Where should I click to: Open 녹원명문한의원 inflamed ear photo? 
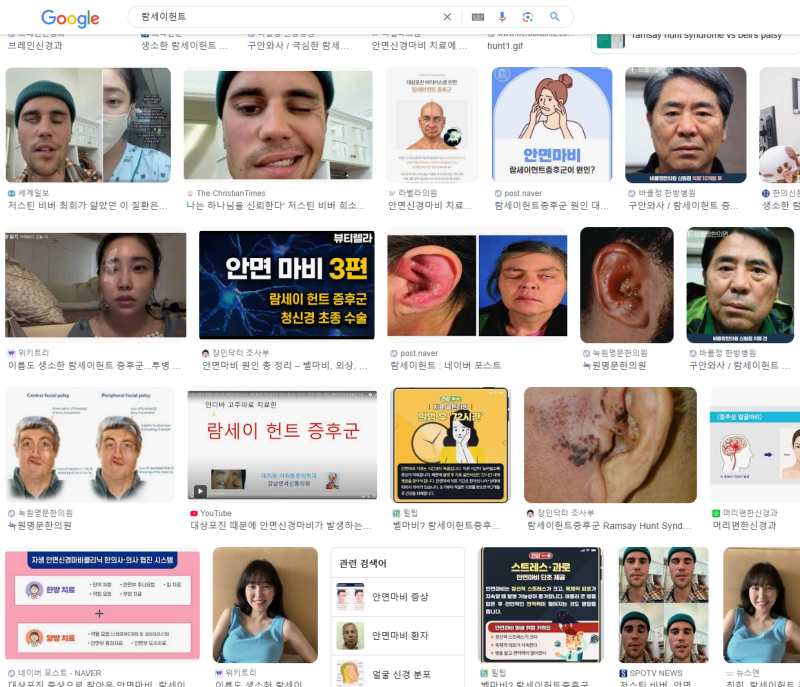click(x=627, y=285)
